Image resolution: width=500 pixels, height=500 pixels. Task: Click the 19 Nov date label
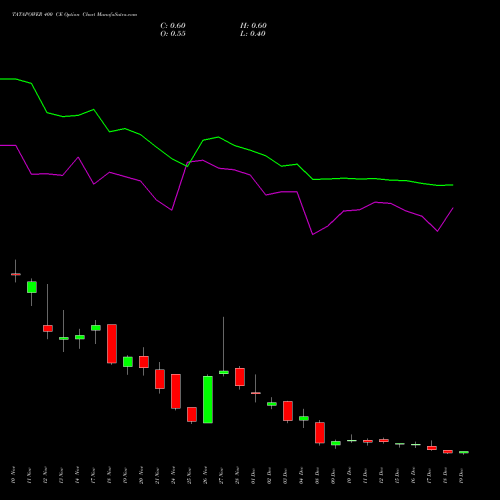[126, 475]
